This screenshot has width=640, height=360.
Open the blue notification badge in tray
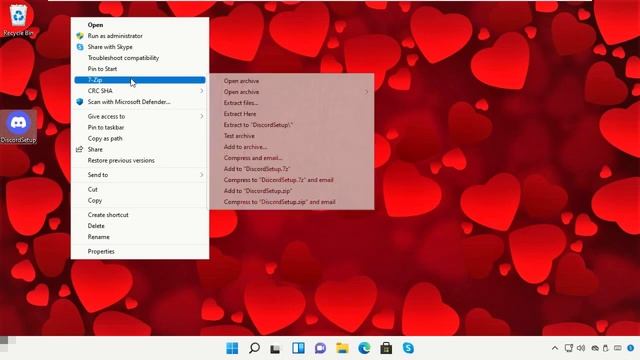point(631,348)
